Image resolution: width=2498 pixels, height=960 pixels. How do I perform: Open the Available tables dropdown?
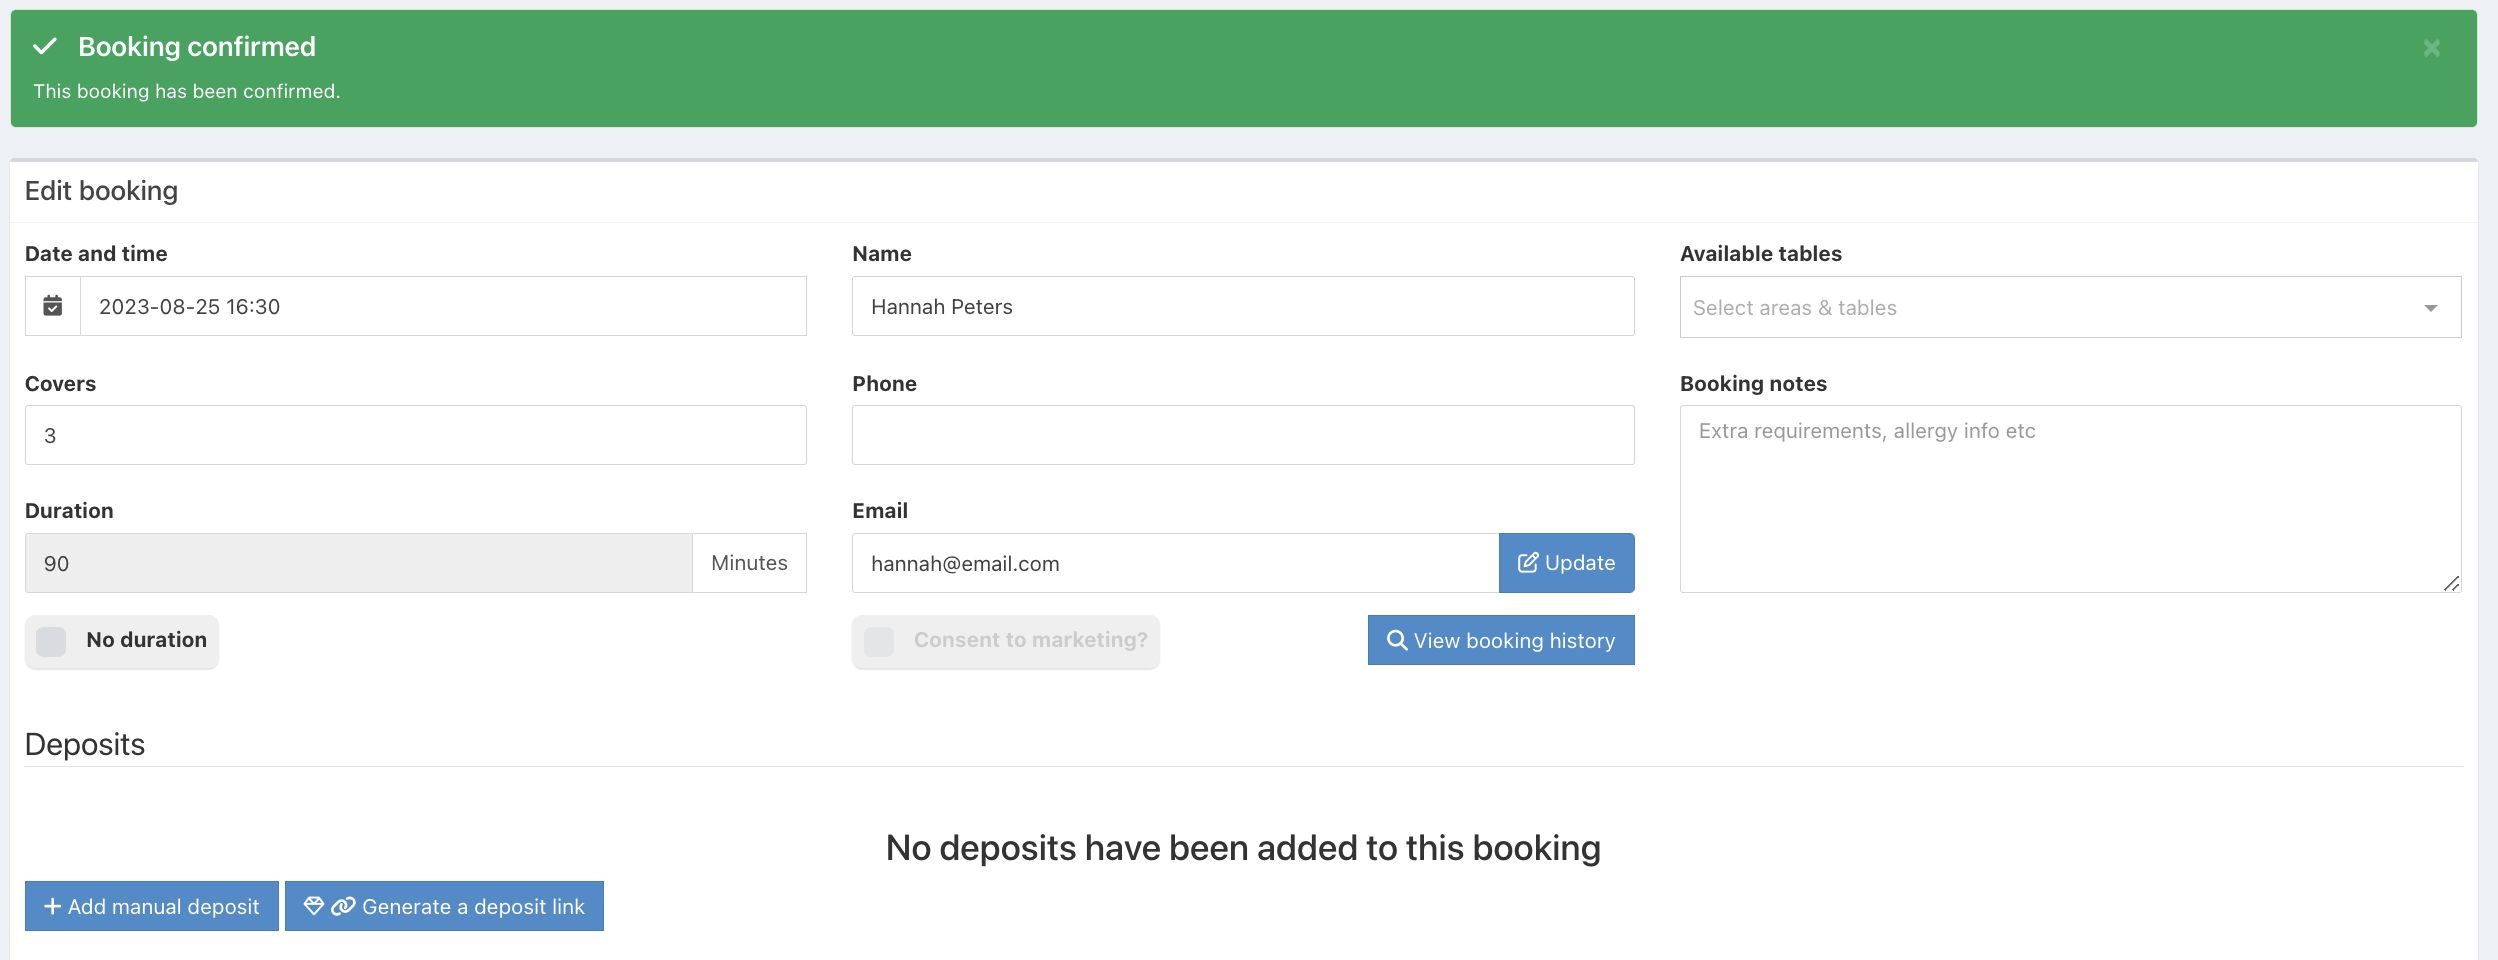(2050, 307)
